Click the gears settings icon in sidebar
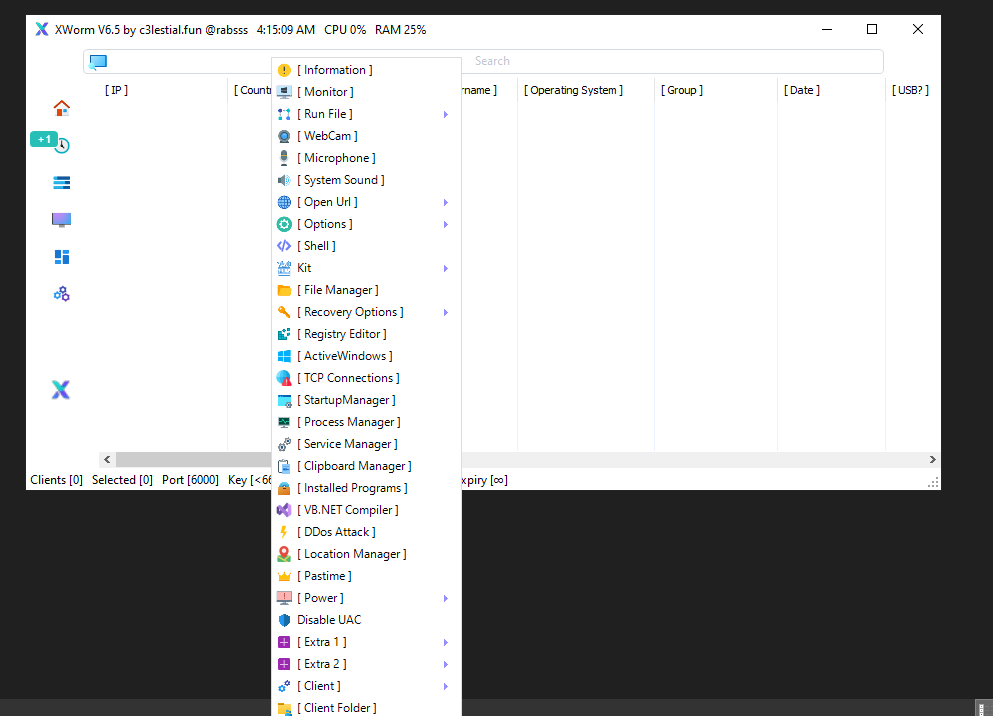The image size is (993, 716). (x=62, y=294)
